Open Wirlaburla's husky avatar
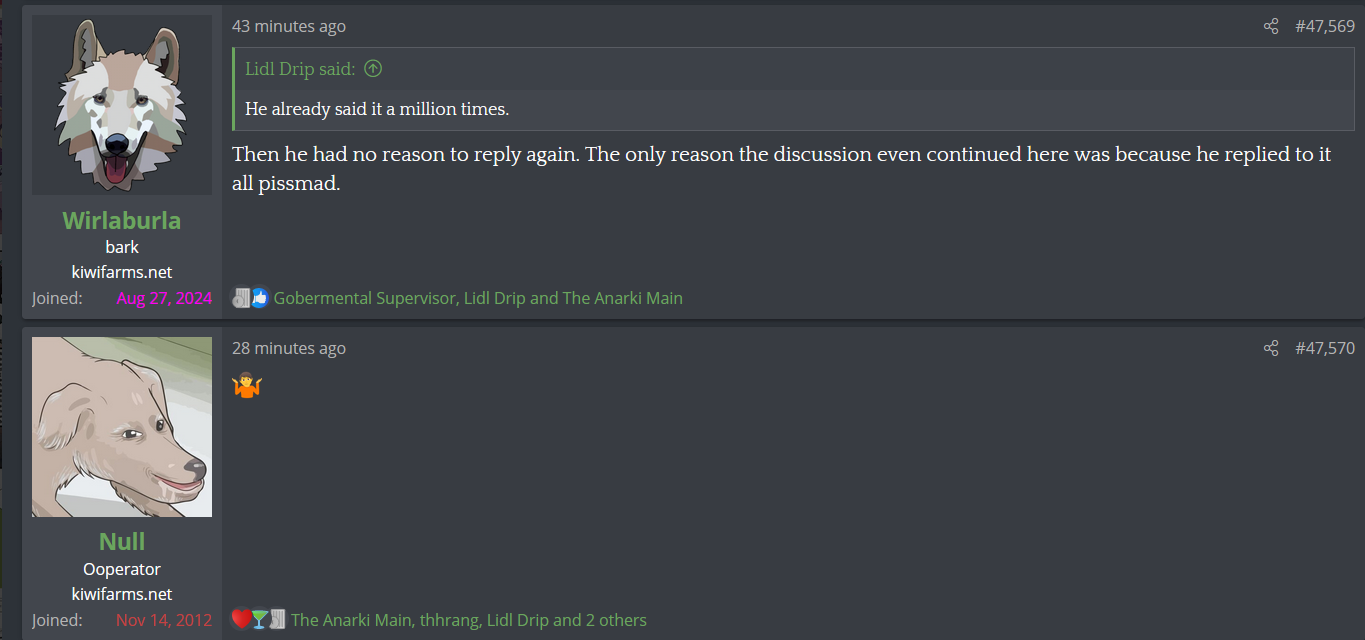This screenshot has height=640, width=1365. [122, 105]
